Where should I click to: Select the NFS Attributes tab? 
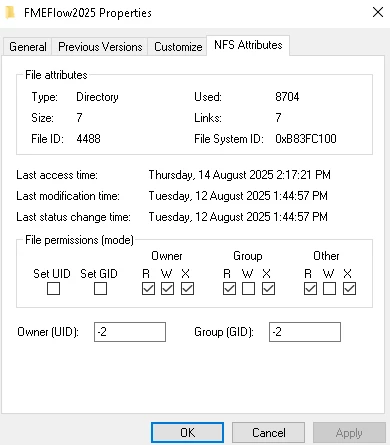tap(248, 45)
